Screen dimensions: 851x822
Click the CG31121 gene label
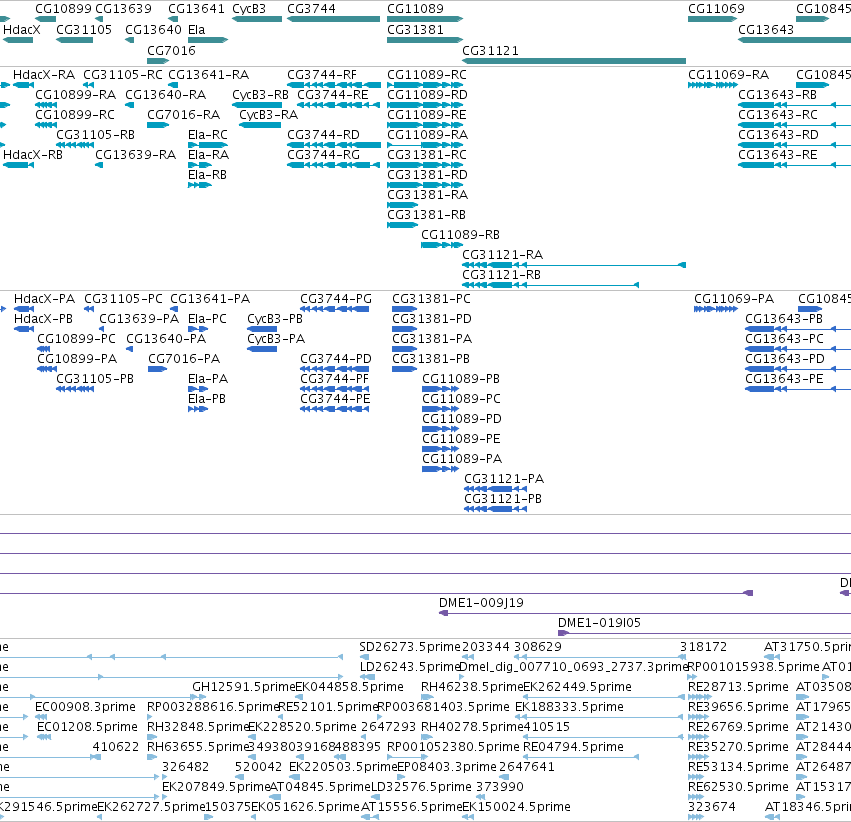pos(490,50)
